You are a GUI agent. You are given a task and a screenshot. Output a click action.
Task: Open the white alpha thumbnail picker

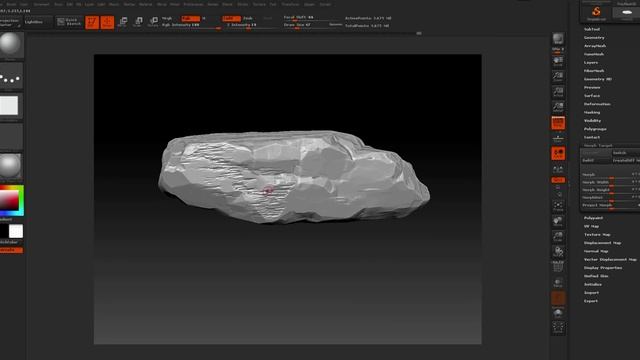point(11,107)
